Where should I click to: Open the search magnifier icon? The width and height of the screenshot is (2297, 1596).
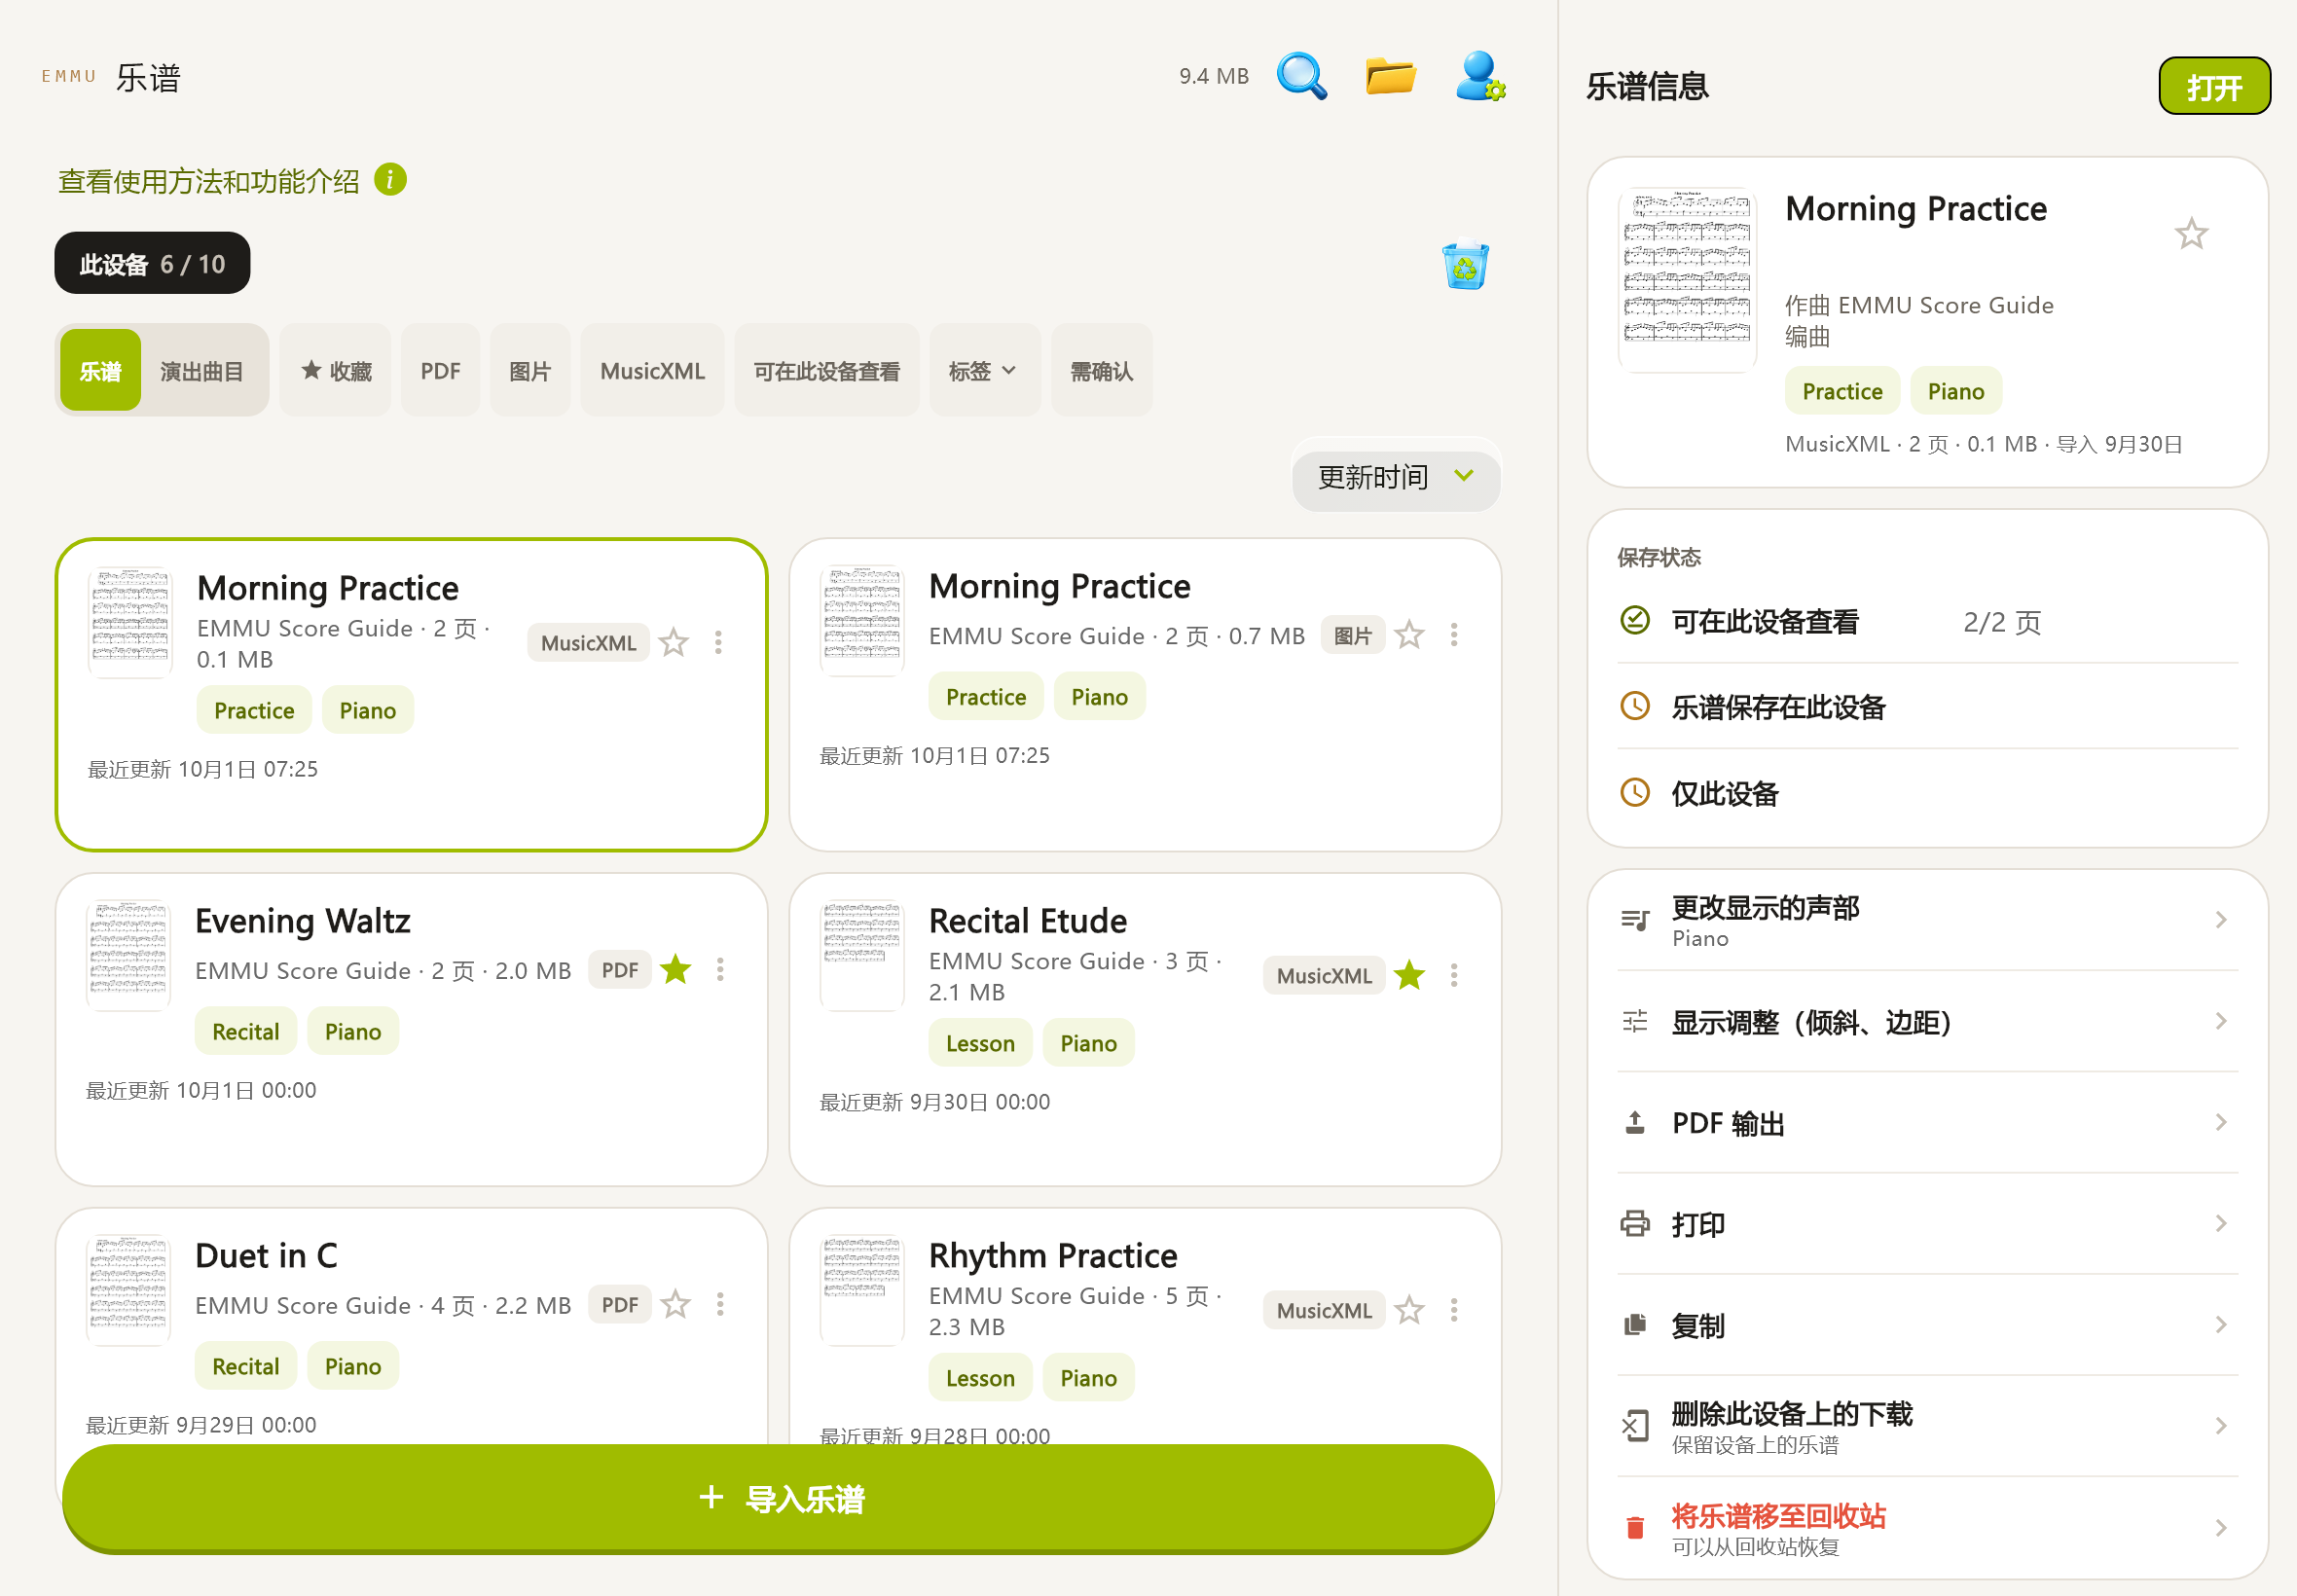pyautogui.click(x=1301, y=76)
